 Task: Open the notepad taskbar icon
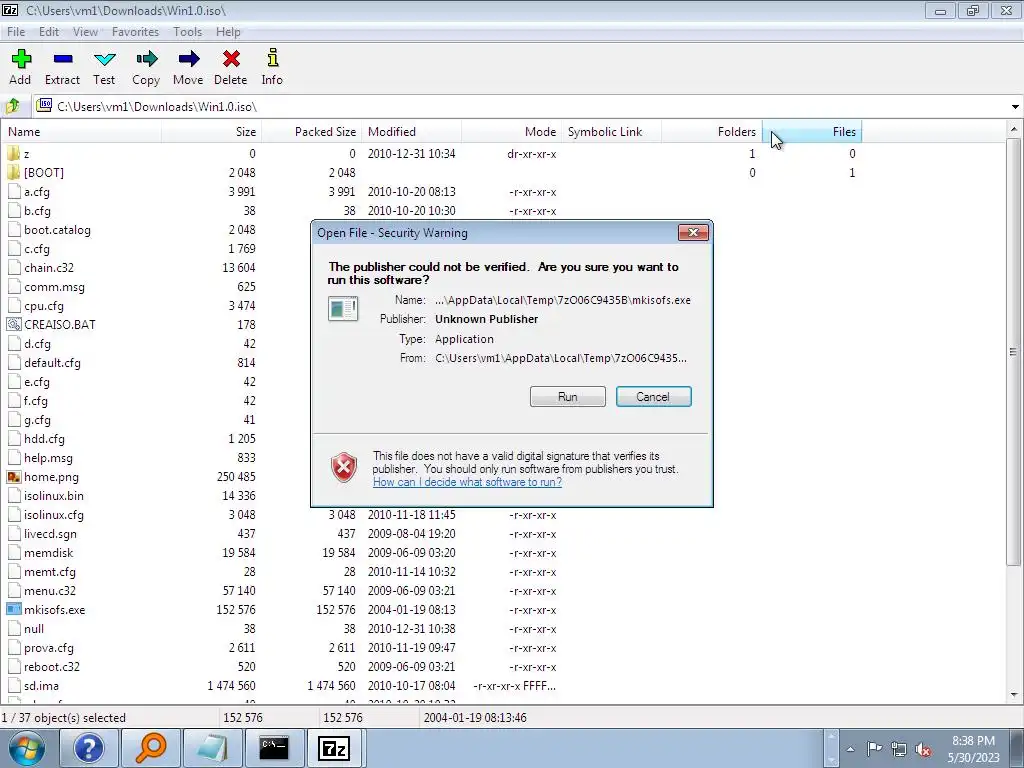point(212,748)
